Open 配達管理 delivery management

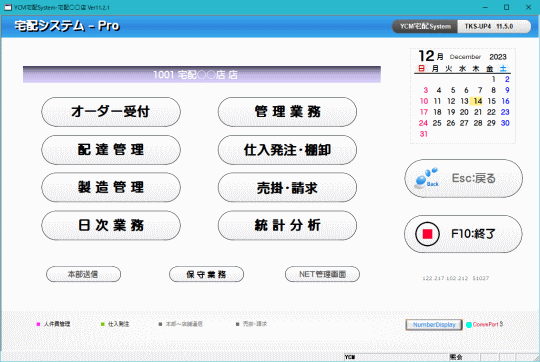(111, 150)
